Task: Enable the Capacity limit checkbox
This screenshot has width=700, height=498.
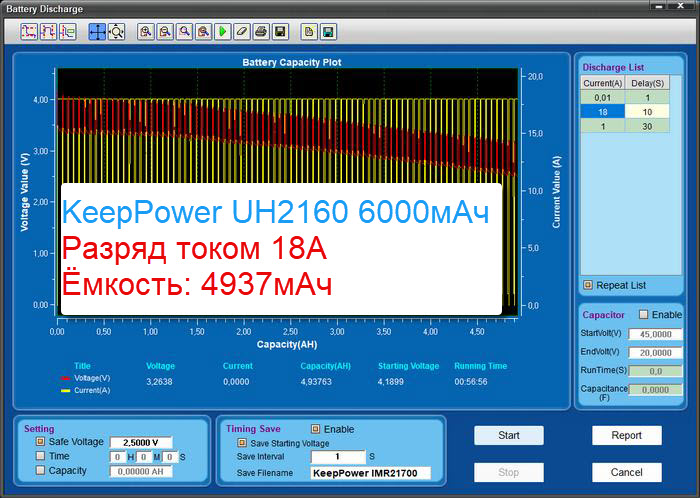Action: click(41, 470)
